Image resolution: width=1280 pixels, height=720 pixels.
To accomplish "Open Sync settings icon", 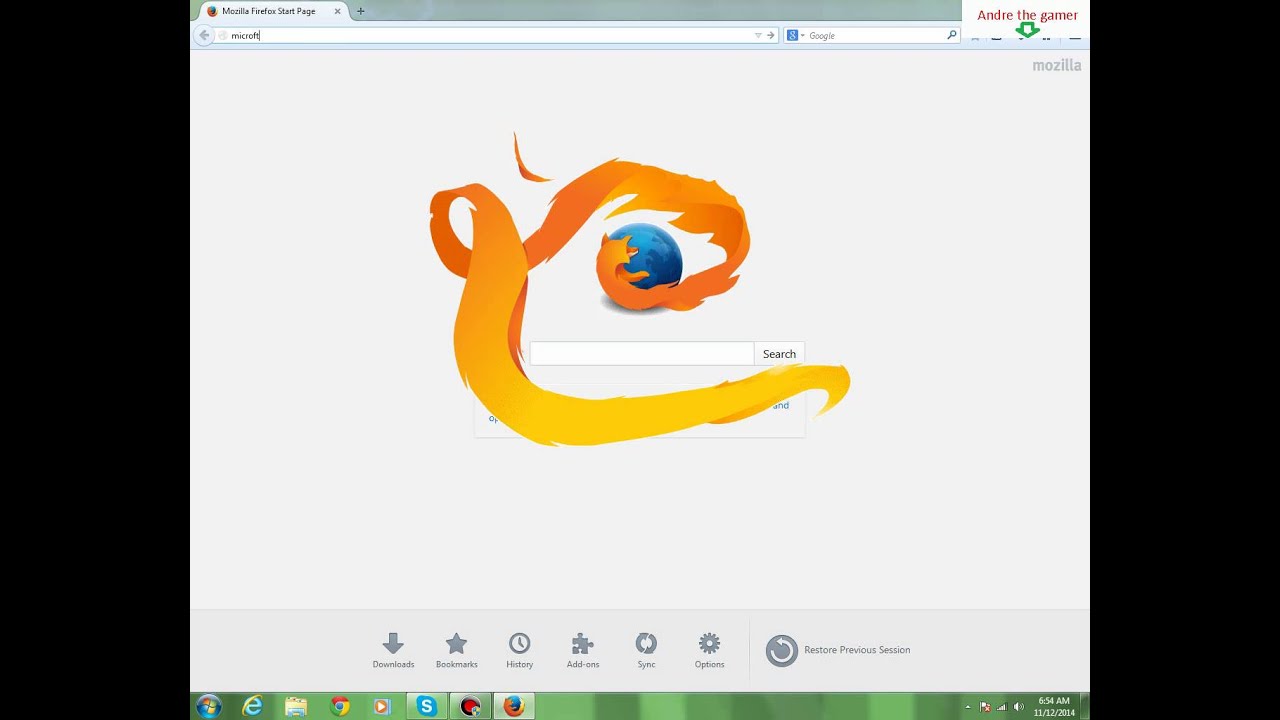I will point(646,650).
